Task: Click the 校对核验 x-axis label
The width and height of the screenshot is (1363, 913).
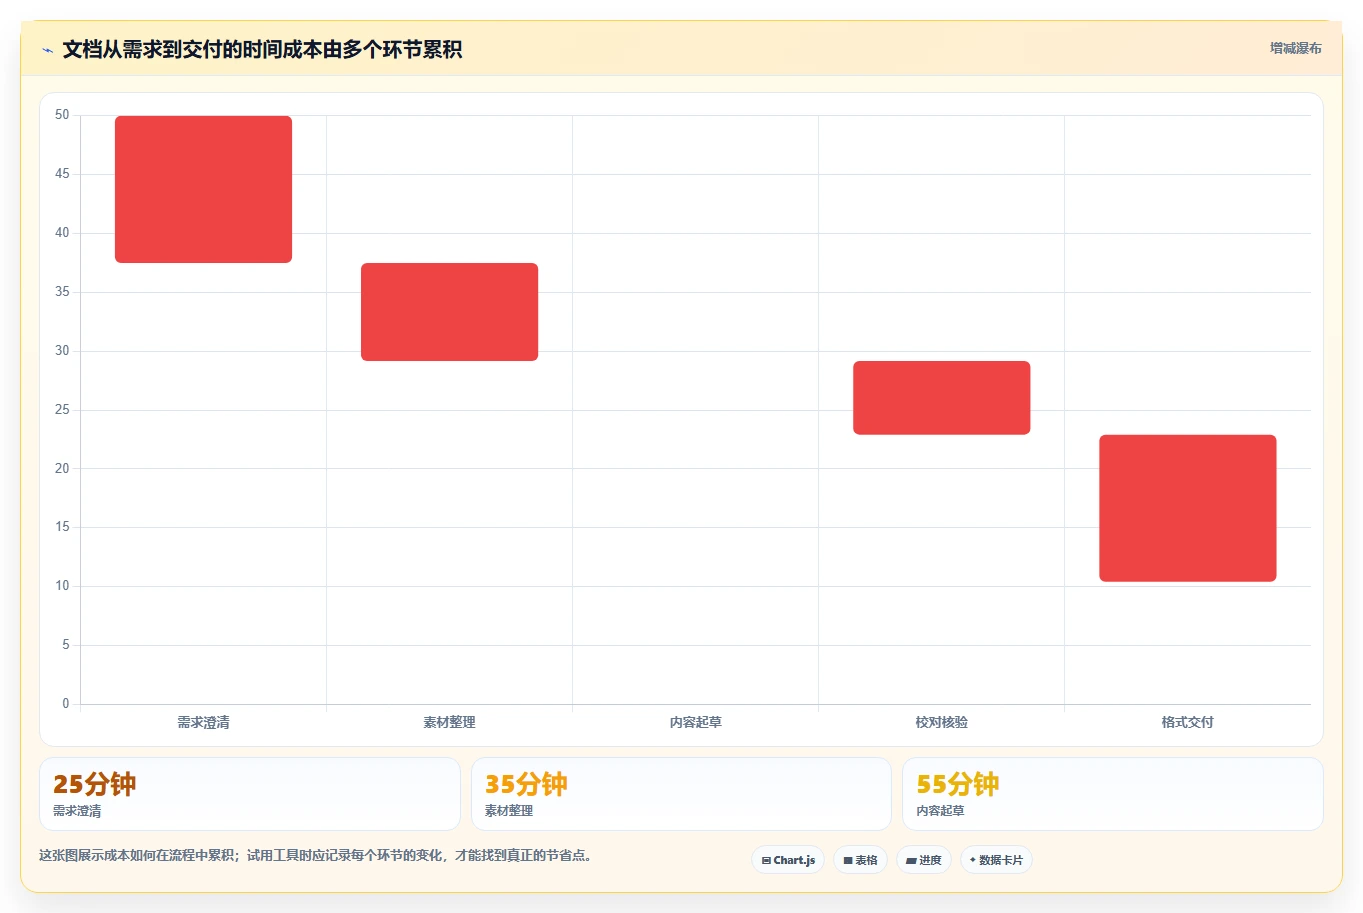Action: pos(941,722)
